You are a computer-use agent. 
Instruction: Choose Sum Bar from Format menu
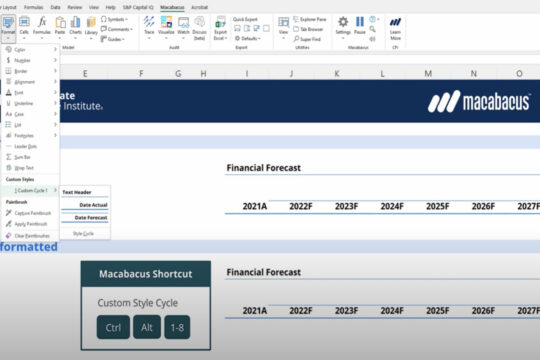tap(30, 157)
